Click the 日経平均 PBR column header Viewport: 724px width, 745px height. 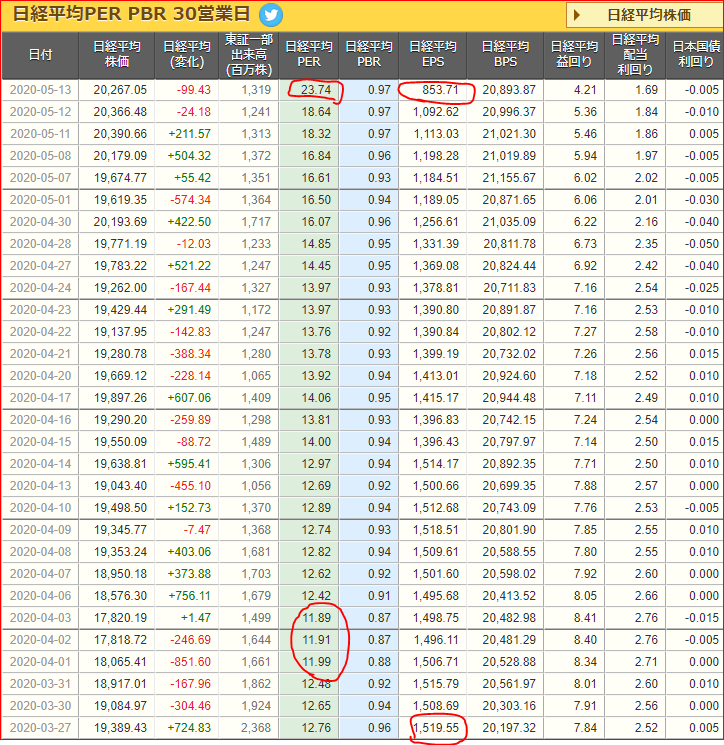pyautogui.click(x=369, y=55)
